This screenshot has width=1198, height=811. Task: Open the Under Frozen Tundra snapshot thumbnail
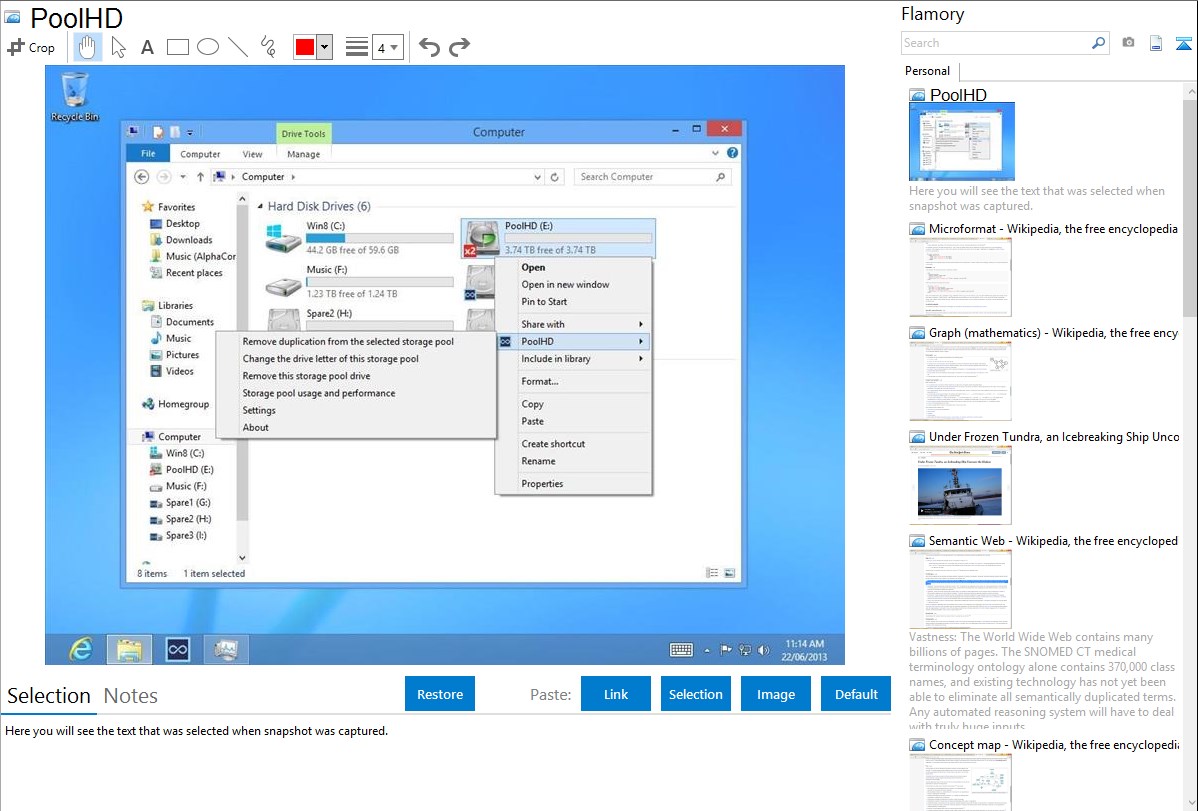[x=960, y=485]
